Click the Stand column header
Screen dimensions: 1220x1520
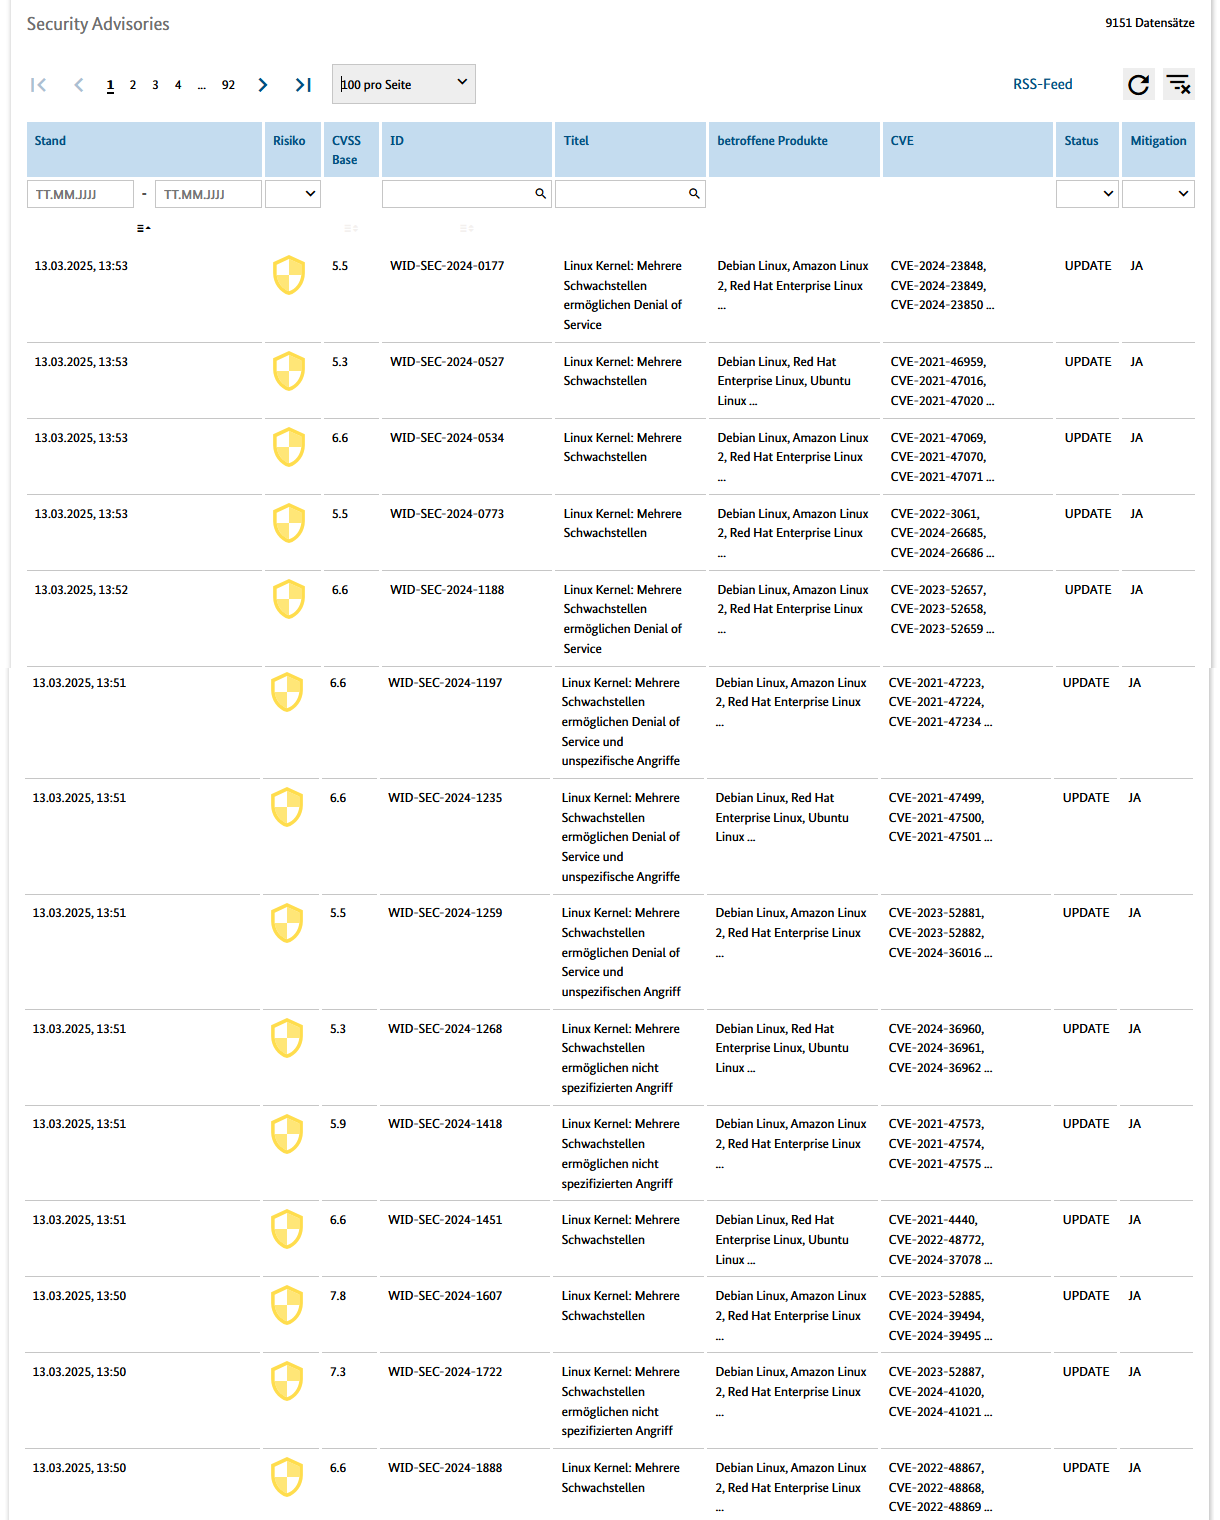click(144, 150)
